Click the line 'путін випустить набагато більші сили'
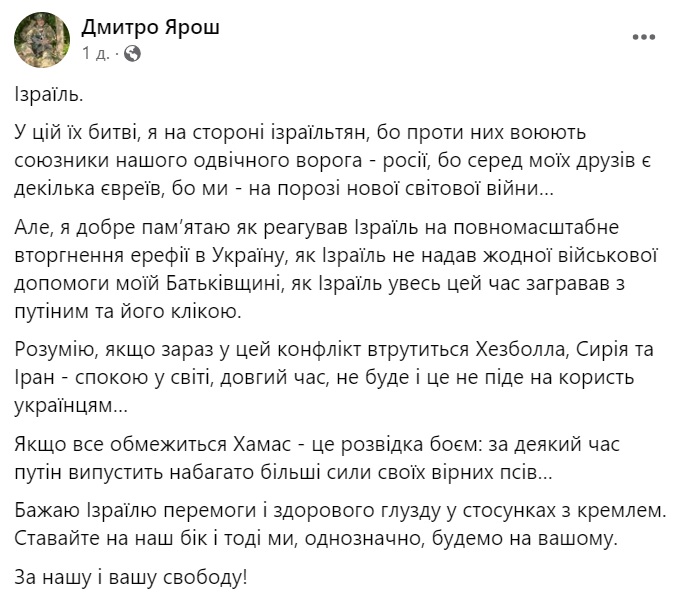 [x=284, y=472]
